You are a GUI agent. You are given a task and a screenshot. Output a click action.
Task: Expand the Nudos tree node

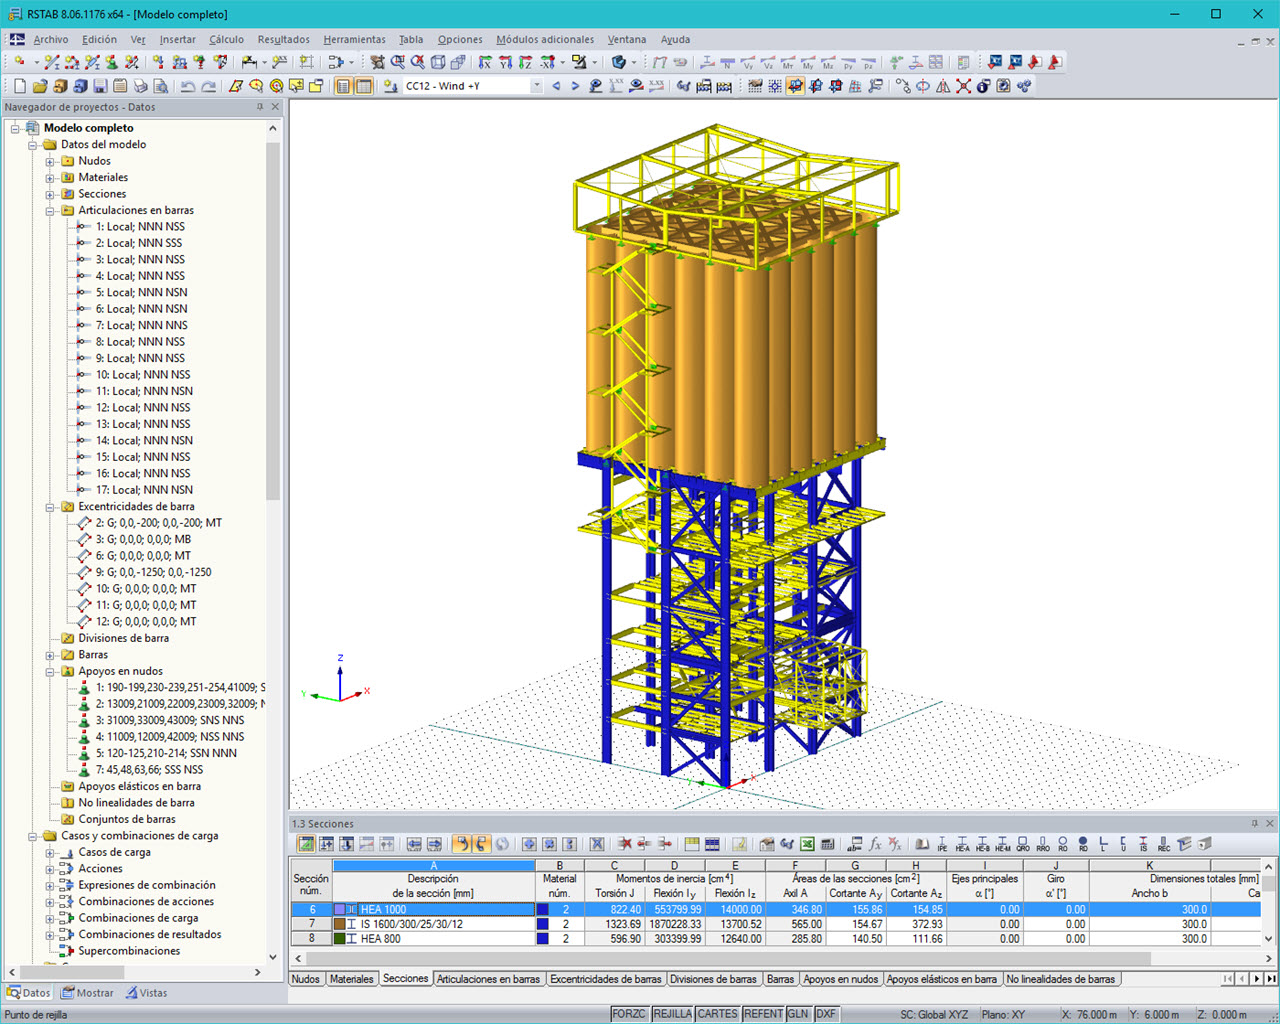50,161
